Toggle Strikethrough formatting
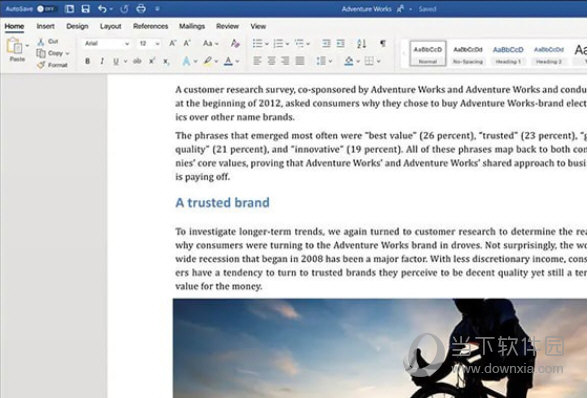Screen dimensions: 588x398 (137, 61)
